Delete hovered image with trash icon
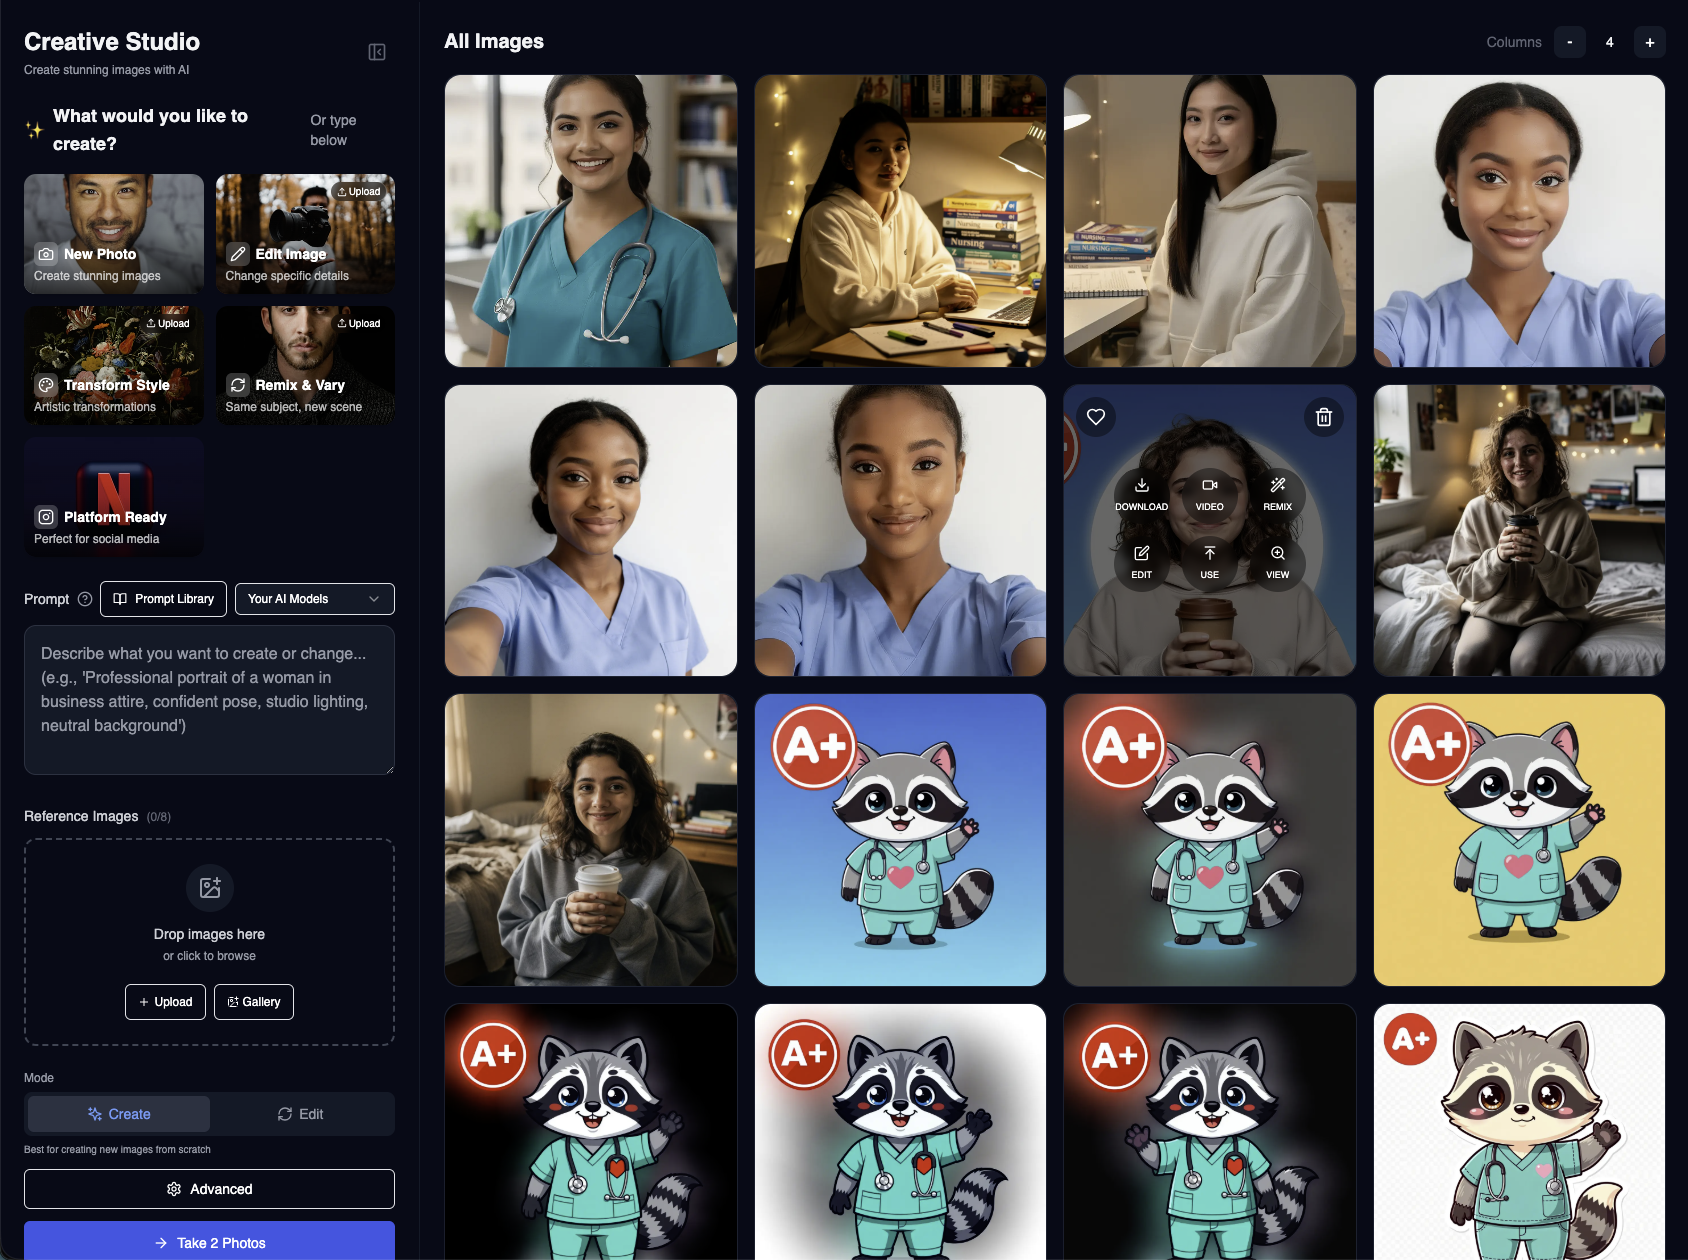This screenshot has width=1688, height=1260. 1323,417
